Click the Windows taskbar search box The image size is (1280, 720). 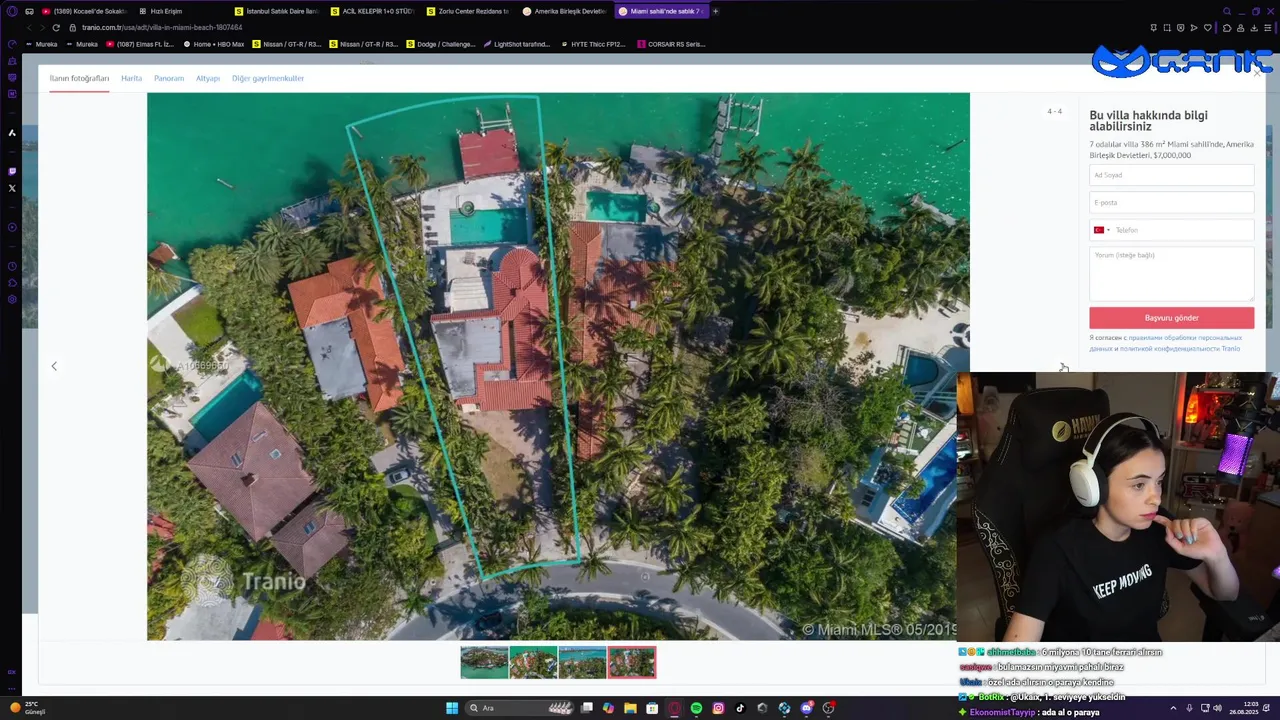(x=520, y=708)
